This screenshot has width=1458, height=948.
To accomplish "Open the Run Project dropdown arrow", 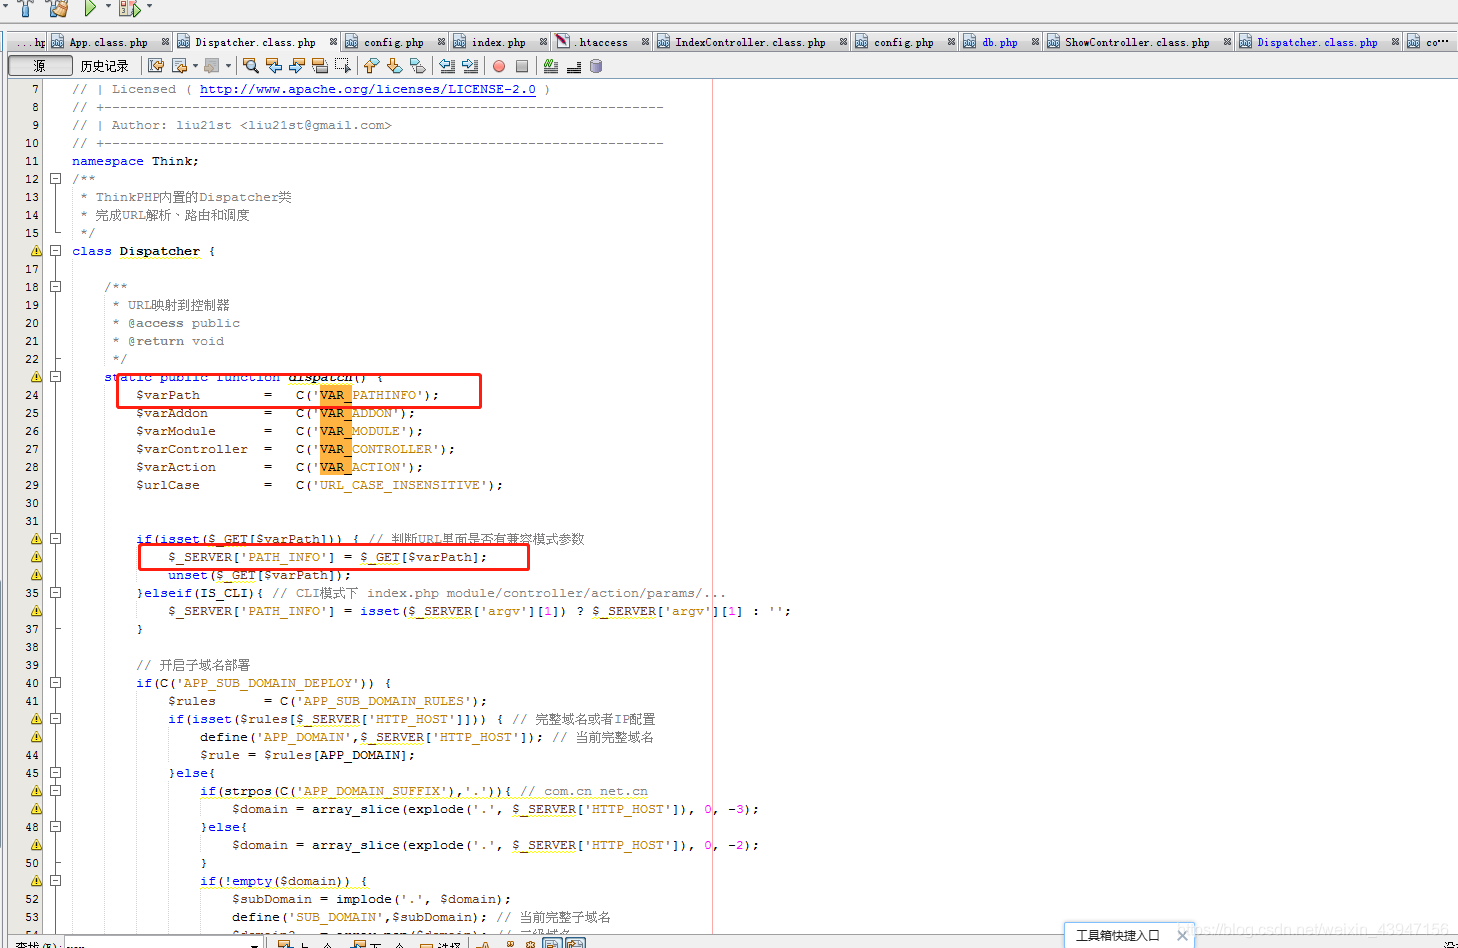I will click(x=107, y=7).
